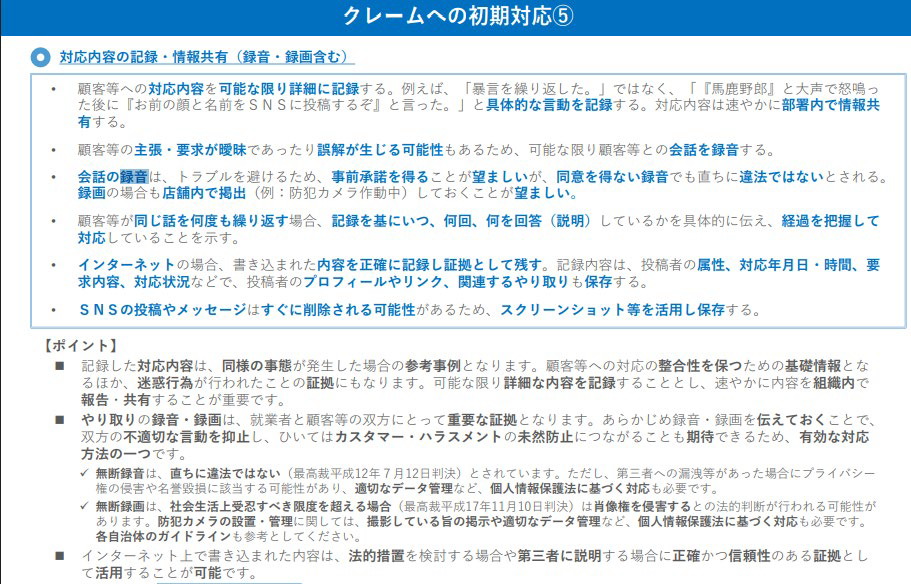Click the bold word 参考事例
Screen dimensions: 911x584
(433, 366)
